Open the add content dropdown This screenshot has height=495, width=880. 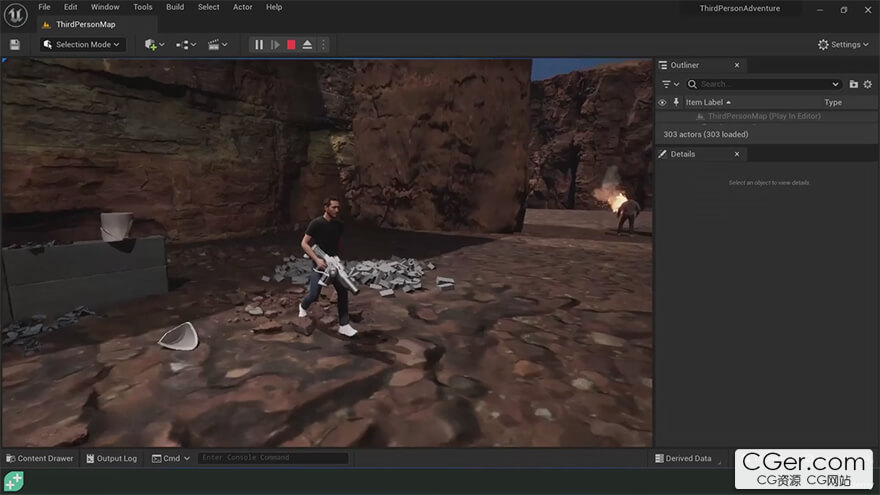(x=154, y=44)
